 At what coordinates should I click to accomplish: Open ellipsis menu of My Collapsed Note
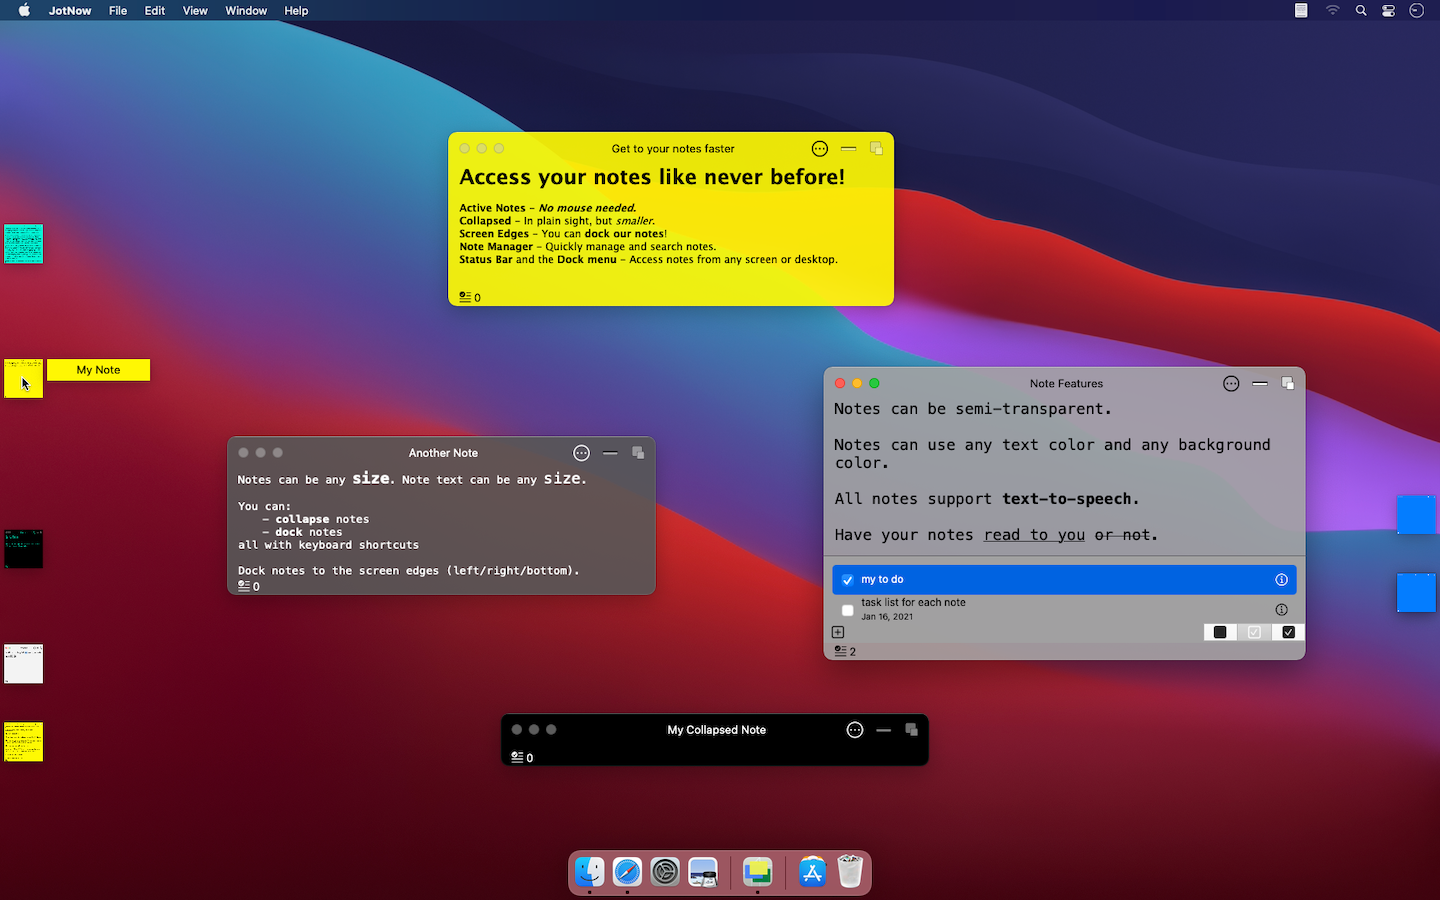pyautogui.click(x=855, y=730)
